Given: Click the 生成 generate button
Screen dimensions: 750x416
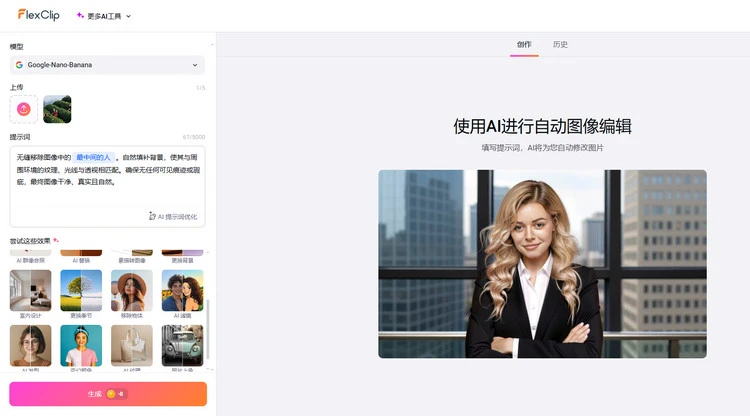Looking at the screenshot, I should (107, 394).
